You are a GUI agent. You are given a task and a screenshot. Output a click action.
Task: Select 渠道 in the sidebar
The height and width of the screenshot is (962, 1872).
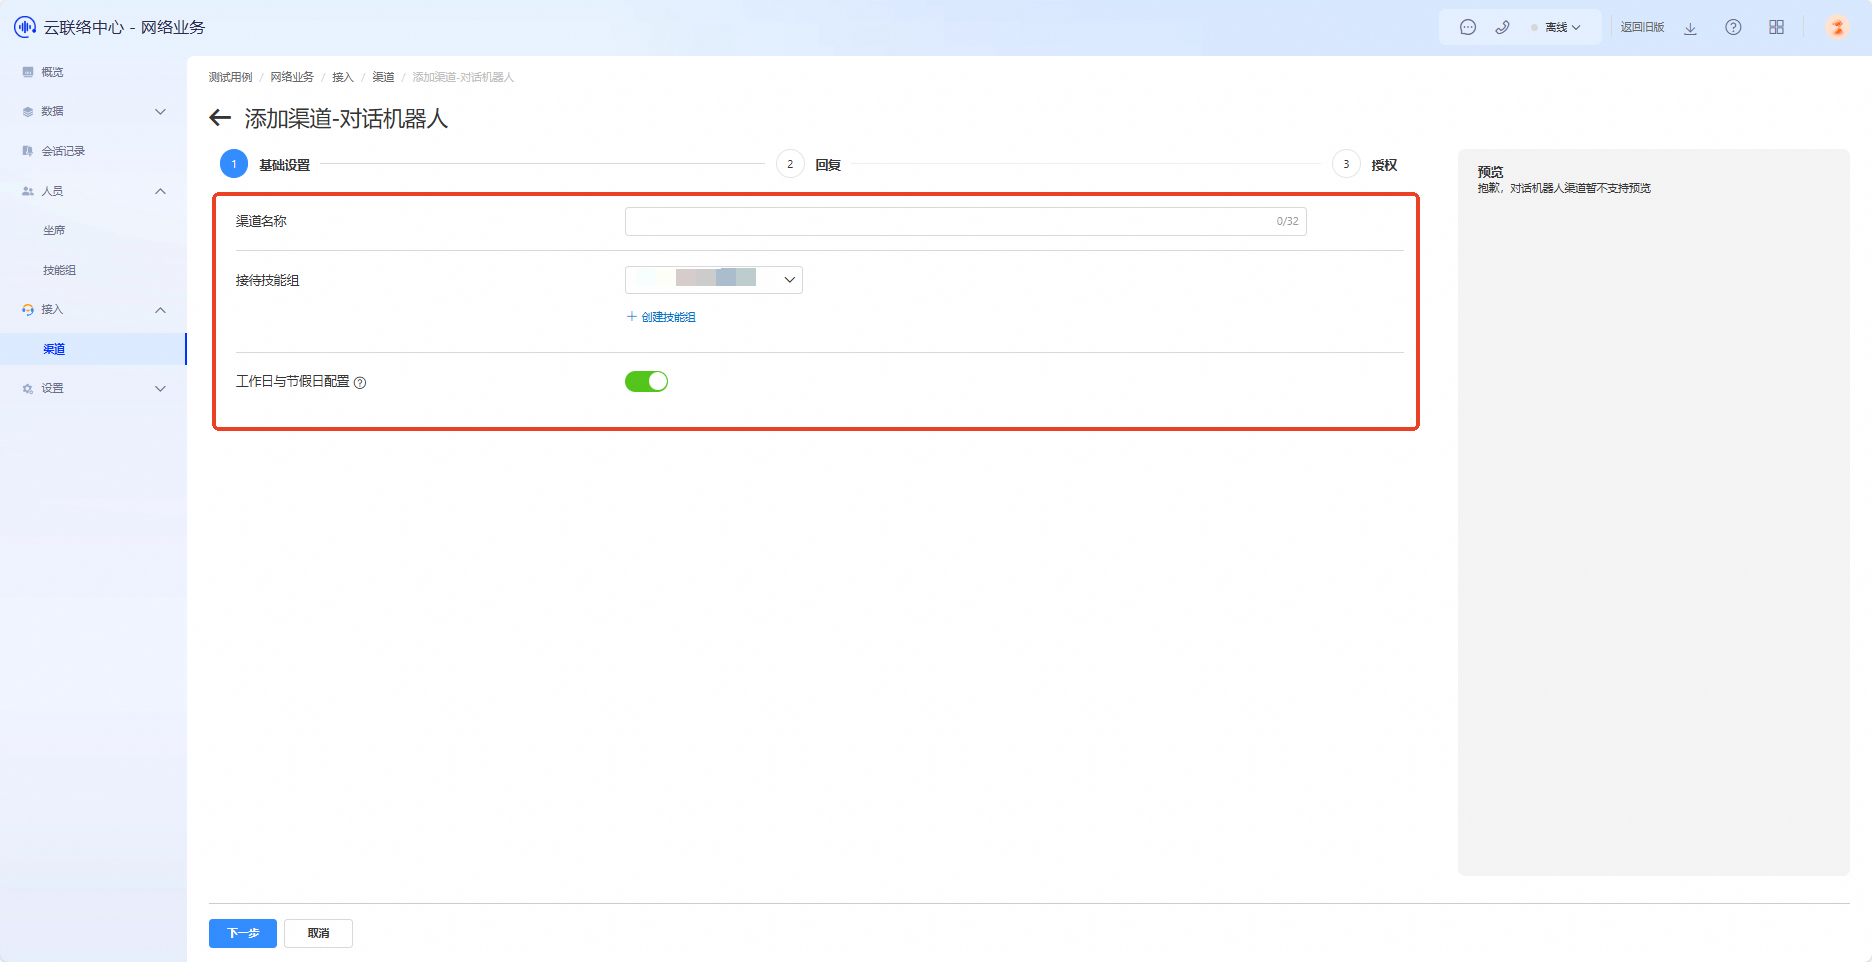54,349
